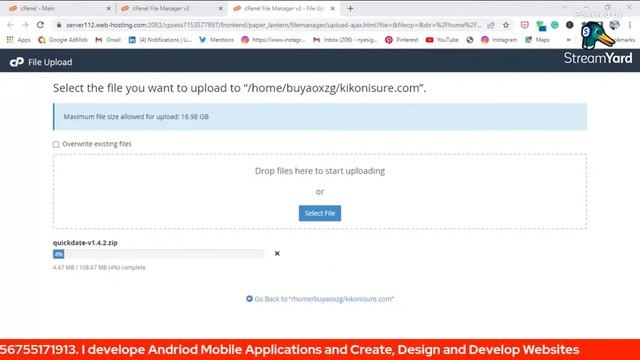Click the Go Back to /home/buyaoxzg/kikonisure.com link
The width and height of the screenshot is (640, 360).
(320, 299)
